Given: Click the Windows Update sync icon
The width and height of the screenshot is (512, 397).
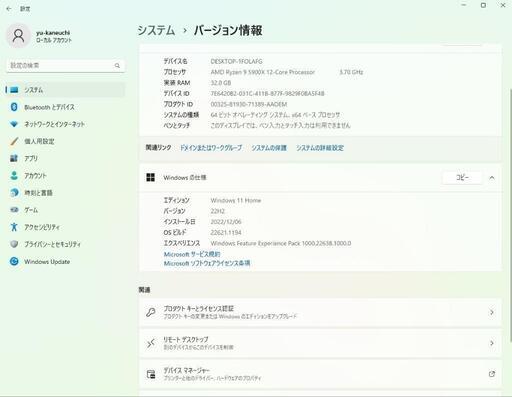Looking at the screenshot, I should coord(14,261).
